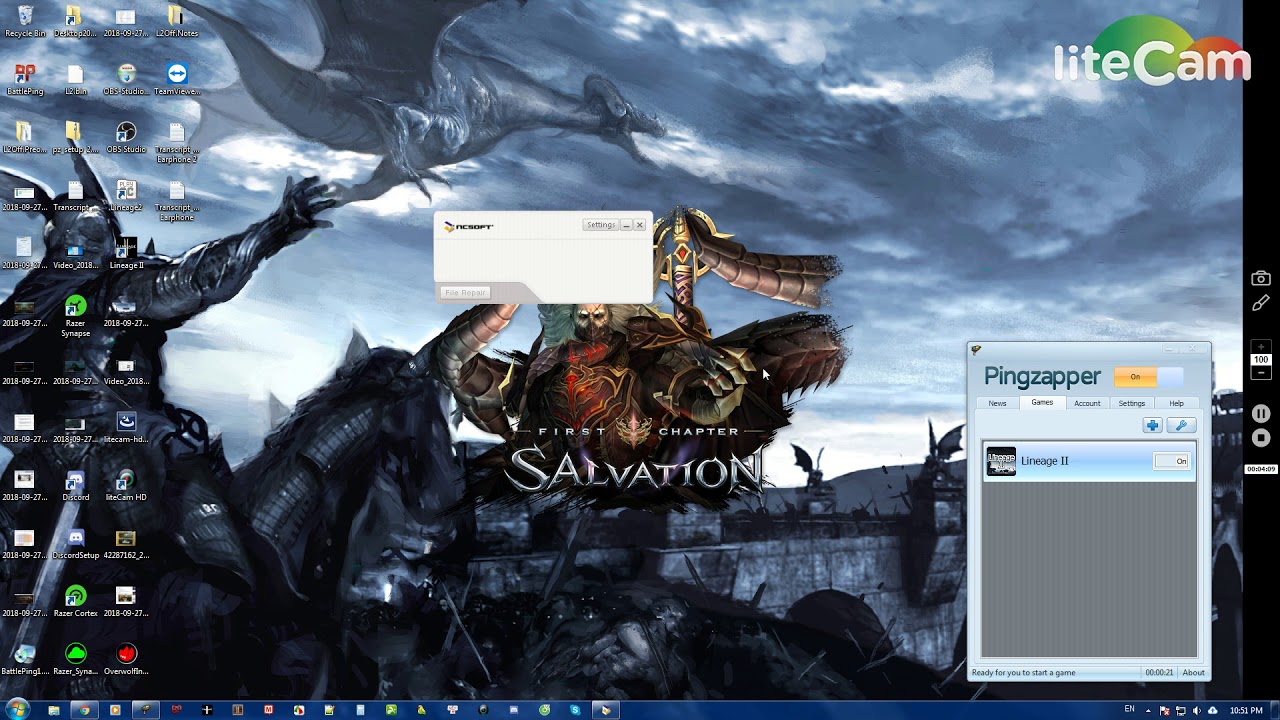
Task: Switch Pingzapper main On toggle
Action: point(1149,377)
